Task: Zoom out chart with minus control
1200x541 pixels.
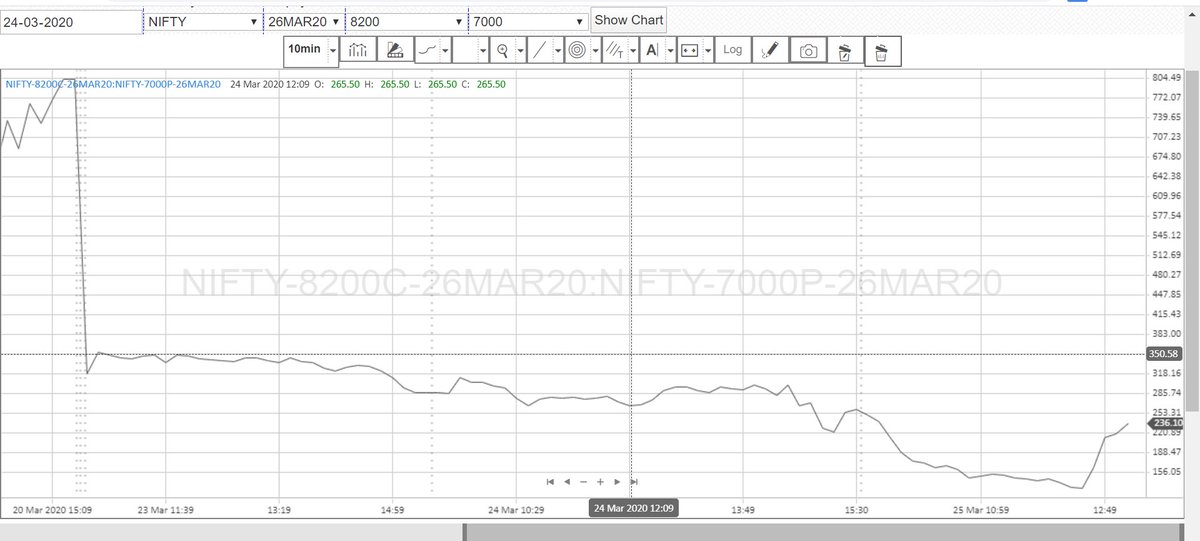Action: click(584, 481)
